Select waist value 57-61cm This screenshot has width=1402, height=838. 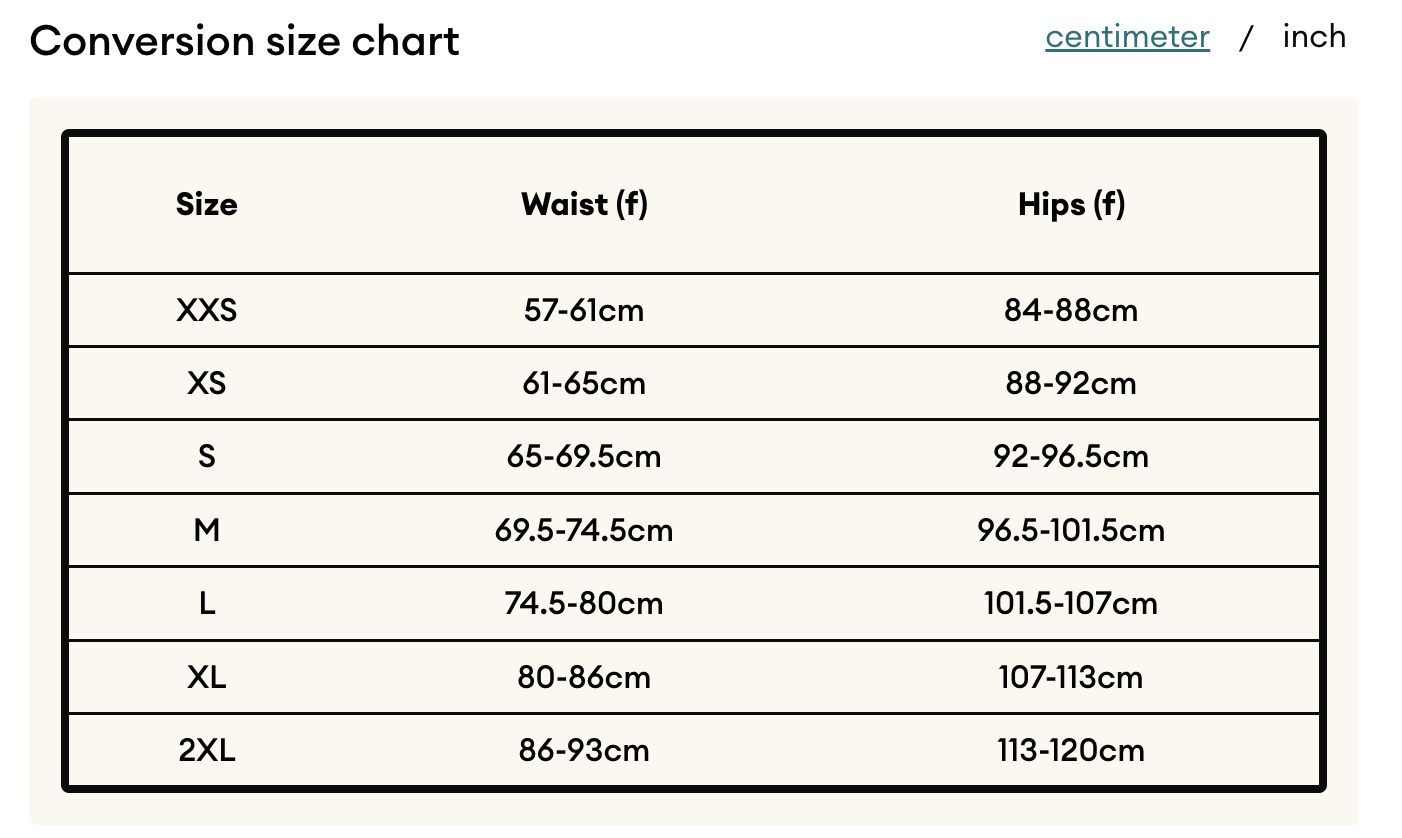[x=584, y=311]
